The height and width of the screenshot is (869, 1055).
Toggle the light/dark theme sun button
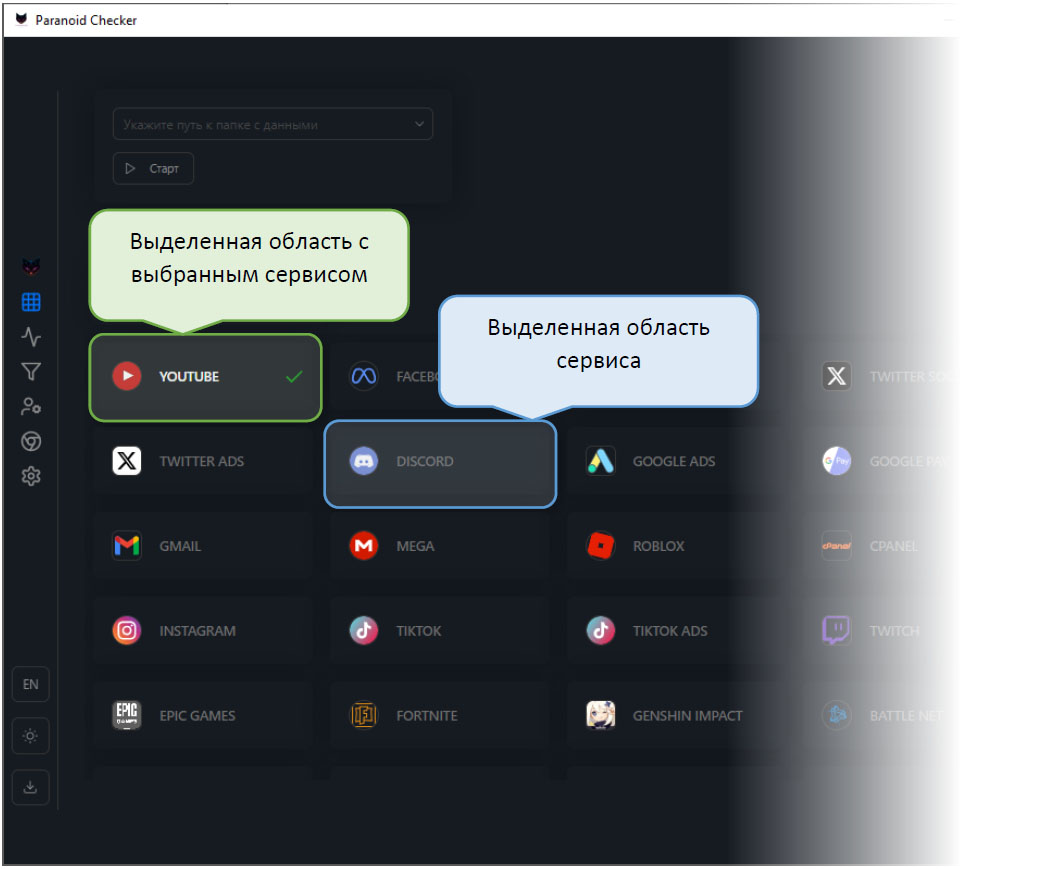coord(30,736)
